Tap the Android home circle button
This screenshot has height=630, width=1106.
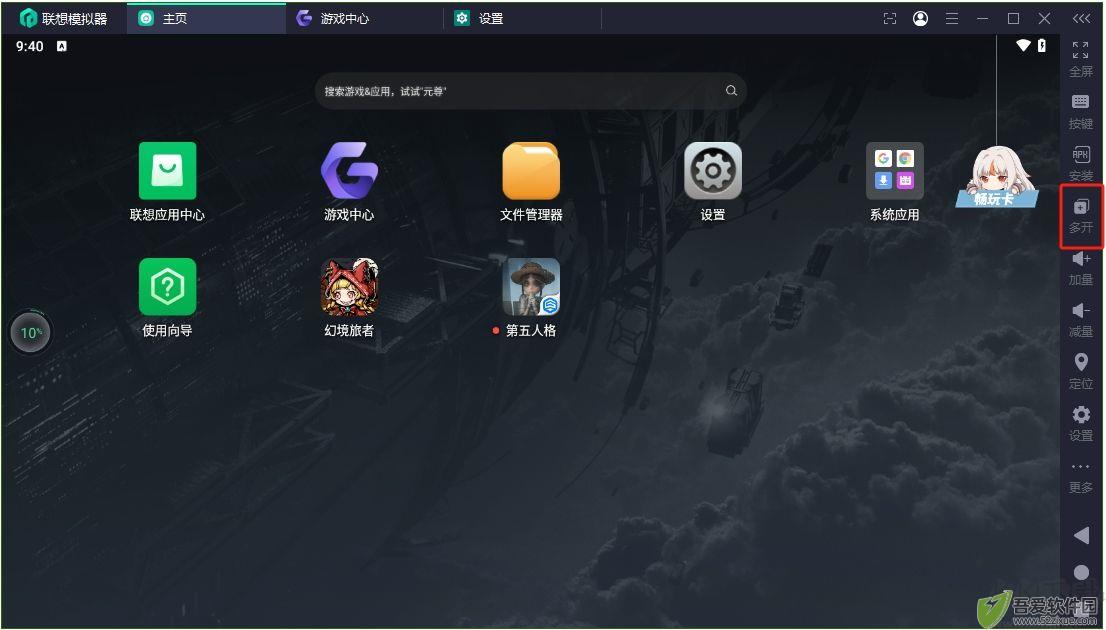click(x=1081, y=571)
